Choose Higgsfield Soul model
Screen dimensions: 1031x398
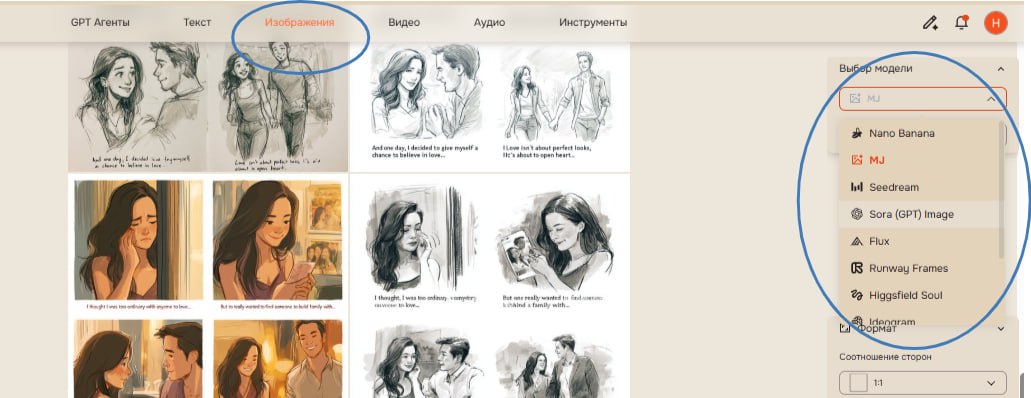(921, 295)
